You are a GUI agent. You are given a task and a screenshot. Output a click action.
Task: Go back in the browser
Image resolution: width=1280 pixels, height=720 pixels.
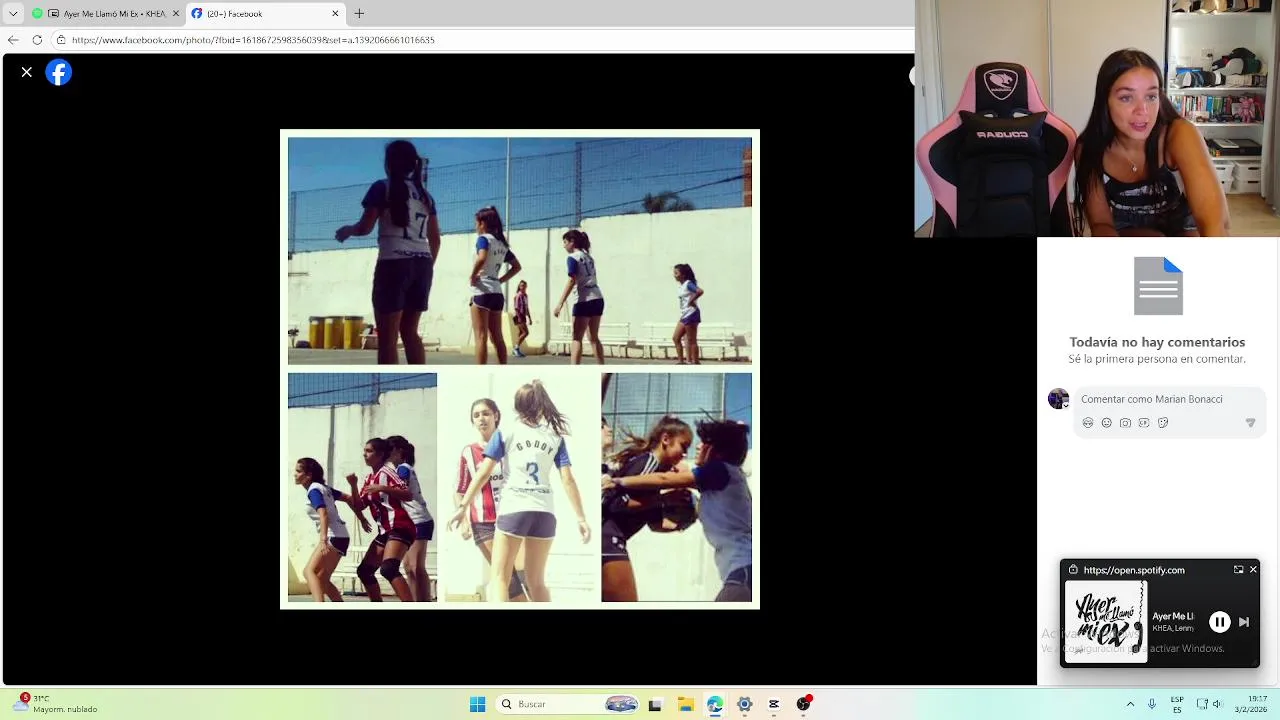[13, 40]
